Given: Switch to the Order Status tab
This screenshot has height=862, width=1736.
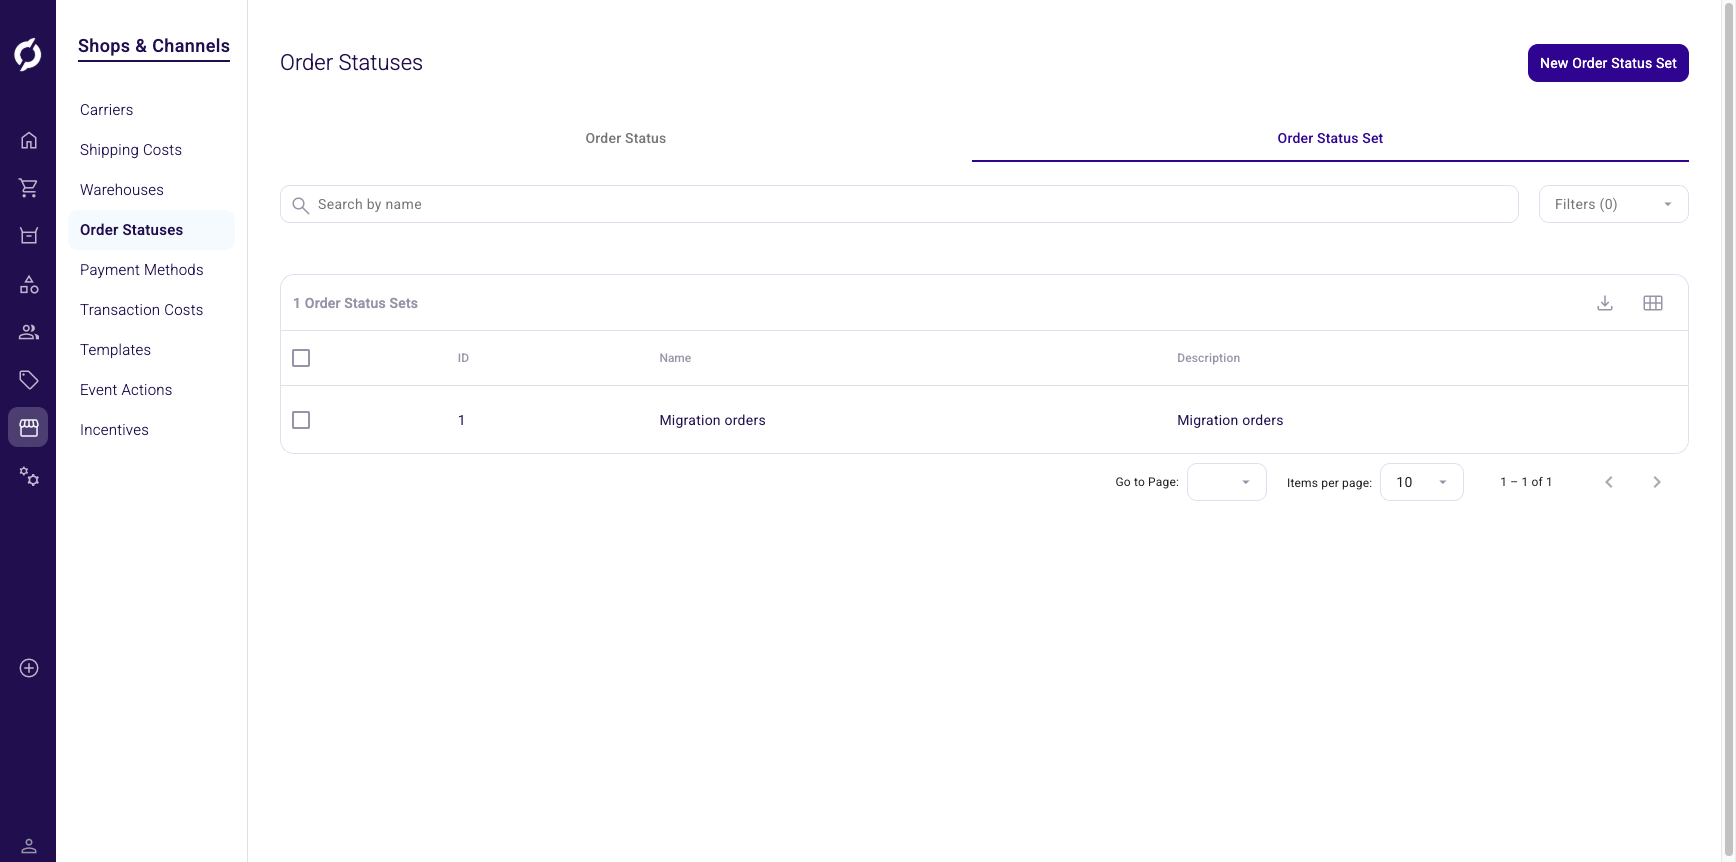Looking at the screenshot, I should tap(626, 139).
